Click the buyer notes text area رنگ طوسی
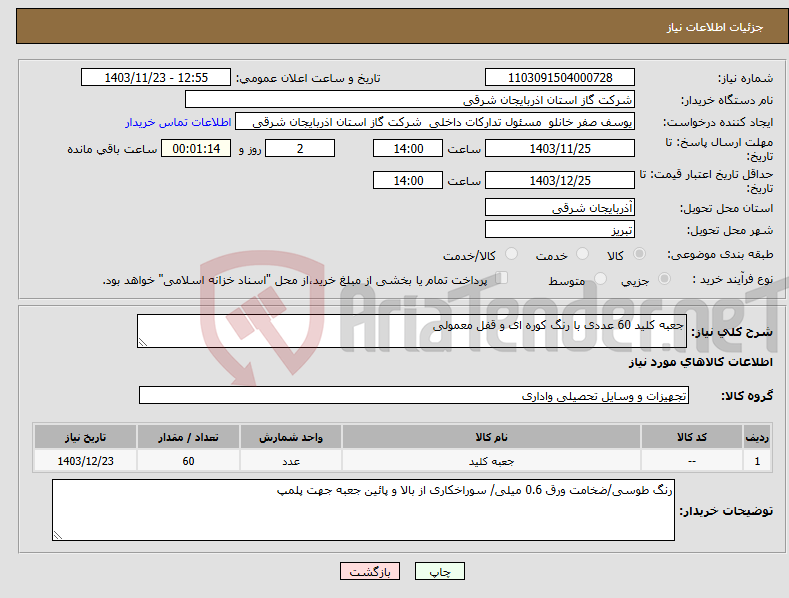Viewport: 789px width, 598px height. (x=363, y=510)
